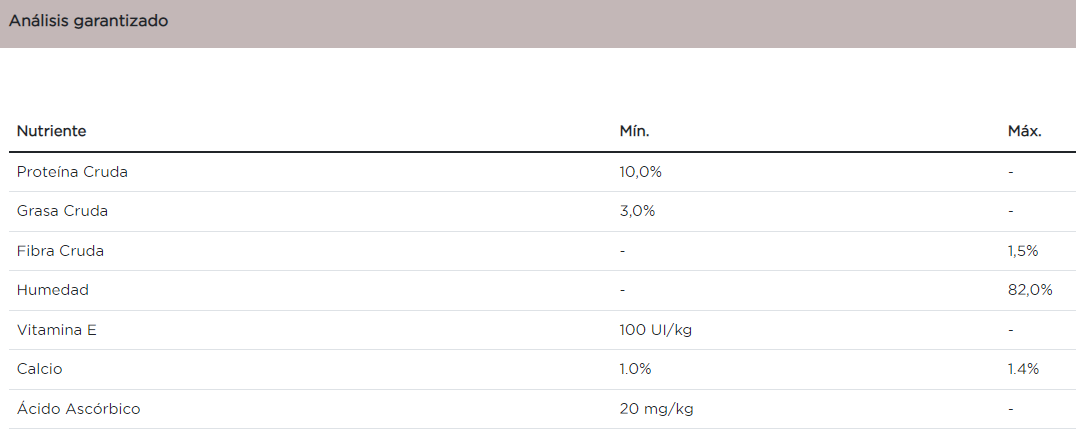Click the 20 mg/kg value

657,409
